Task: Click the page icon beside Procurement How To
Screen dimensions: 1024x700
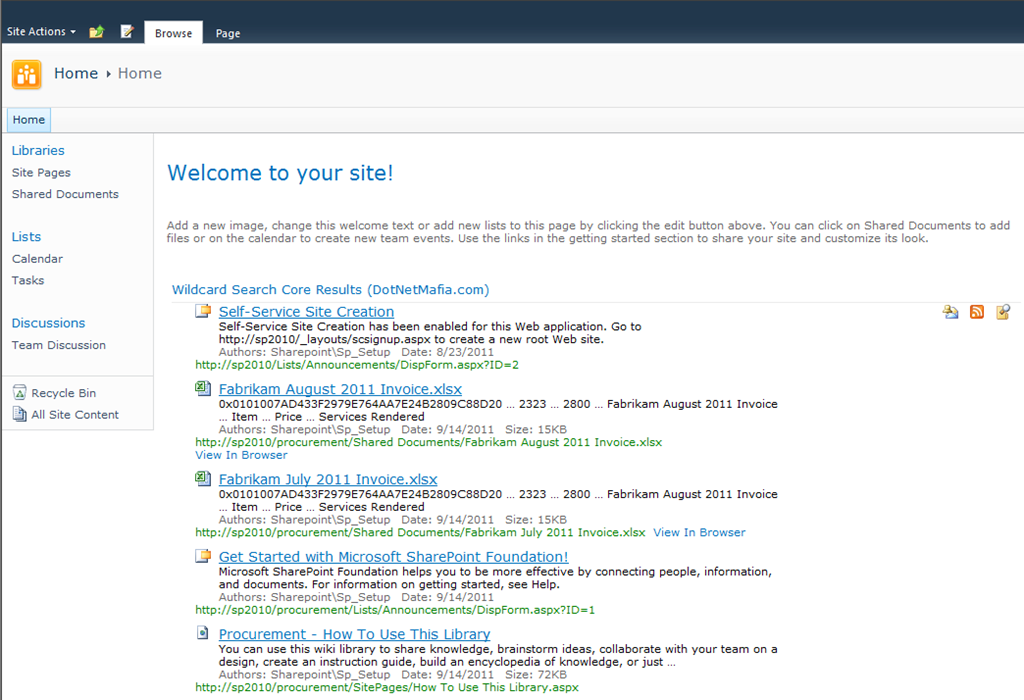Action: point(203,633)
